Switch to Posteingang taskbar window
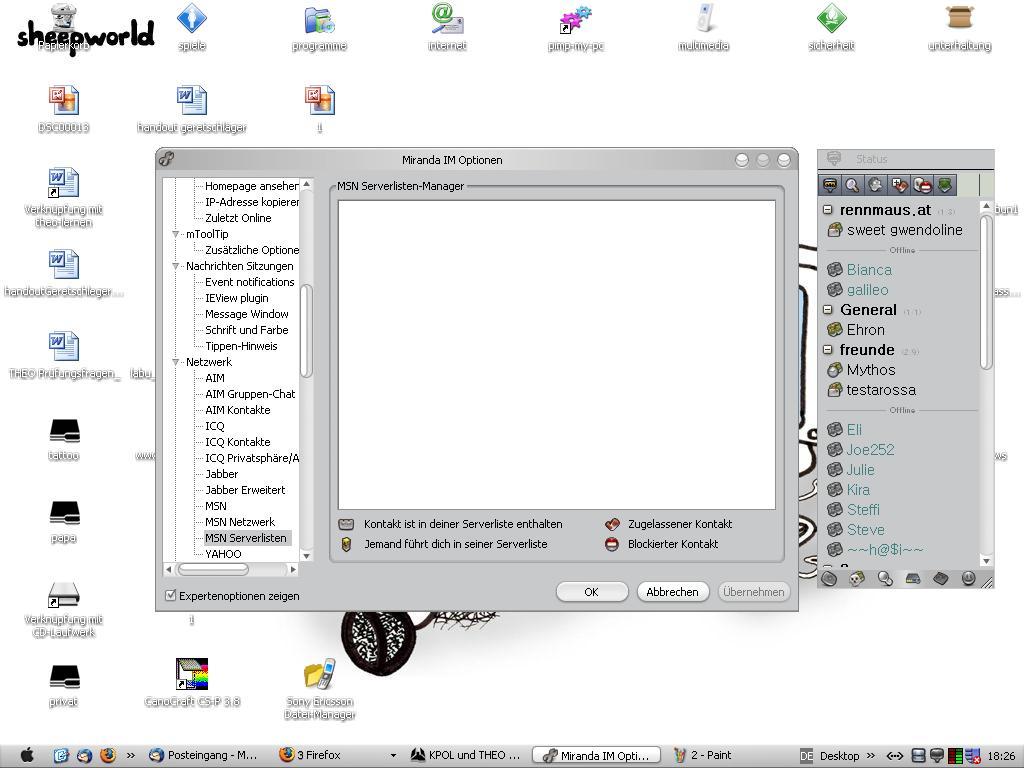This screenshot has height=768, width=1024. 203,756
